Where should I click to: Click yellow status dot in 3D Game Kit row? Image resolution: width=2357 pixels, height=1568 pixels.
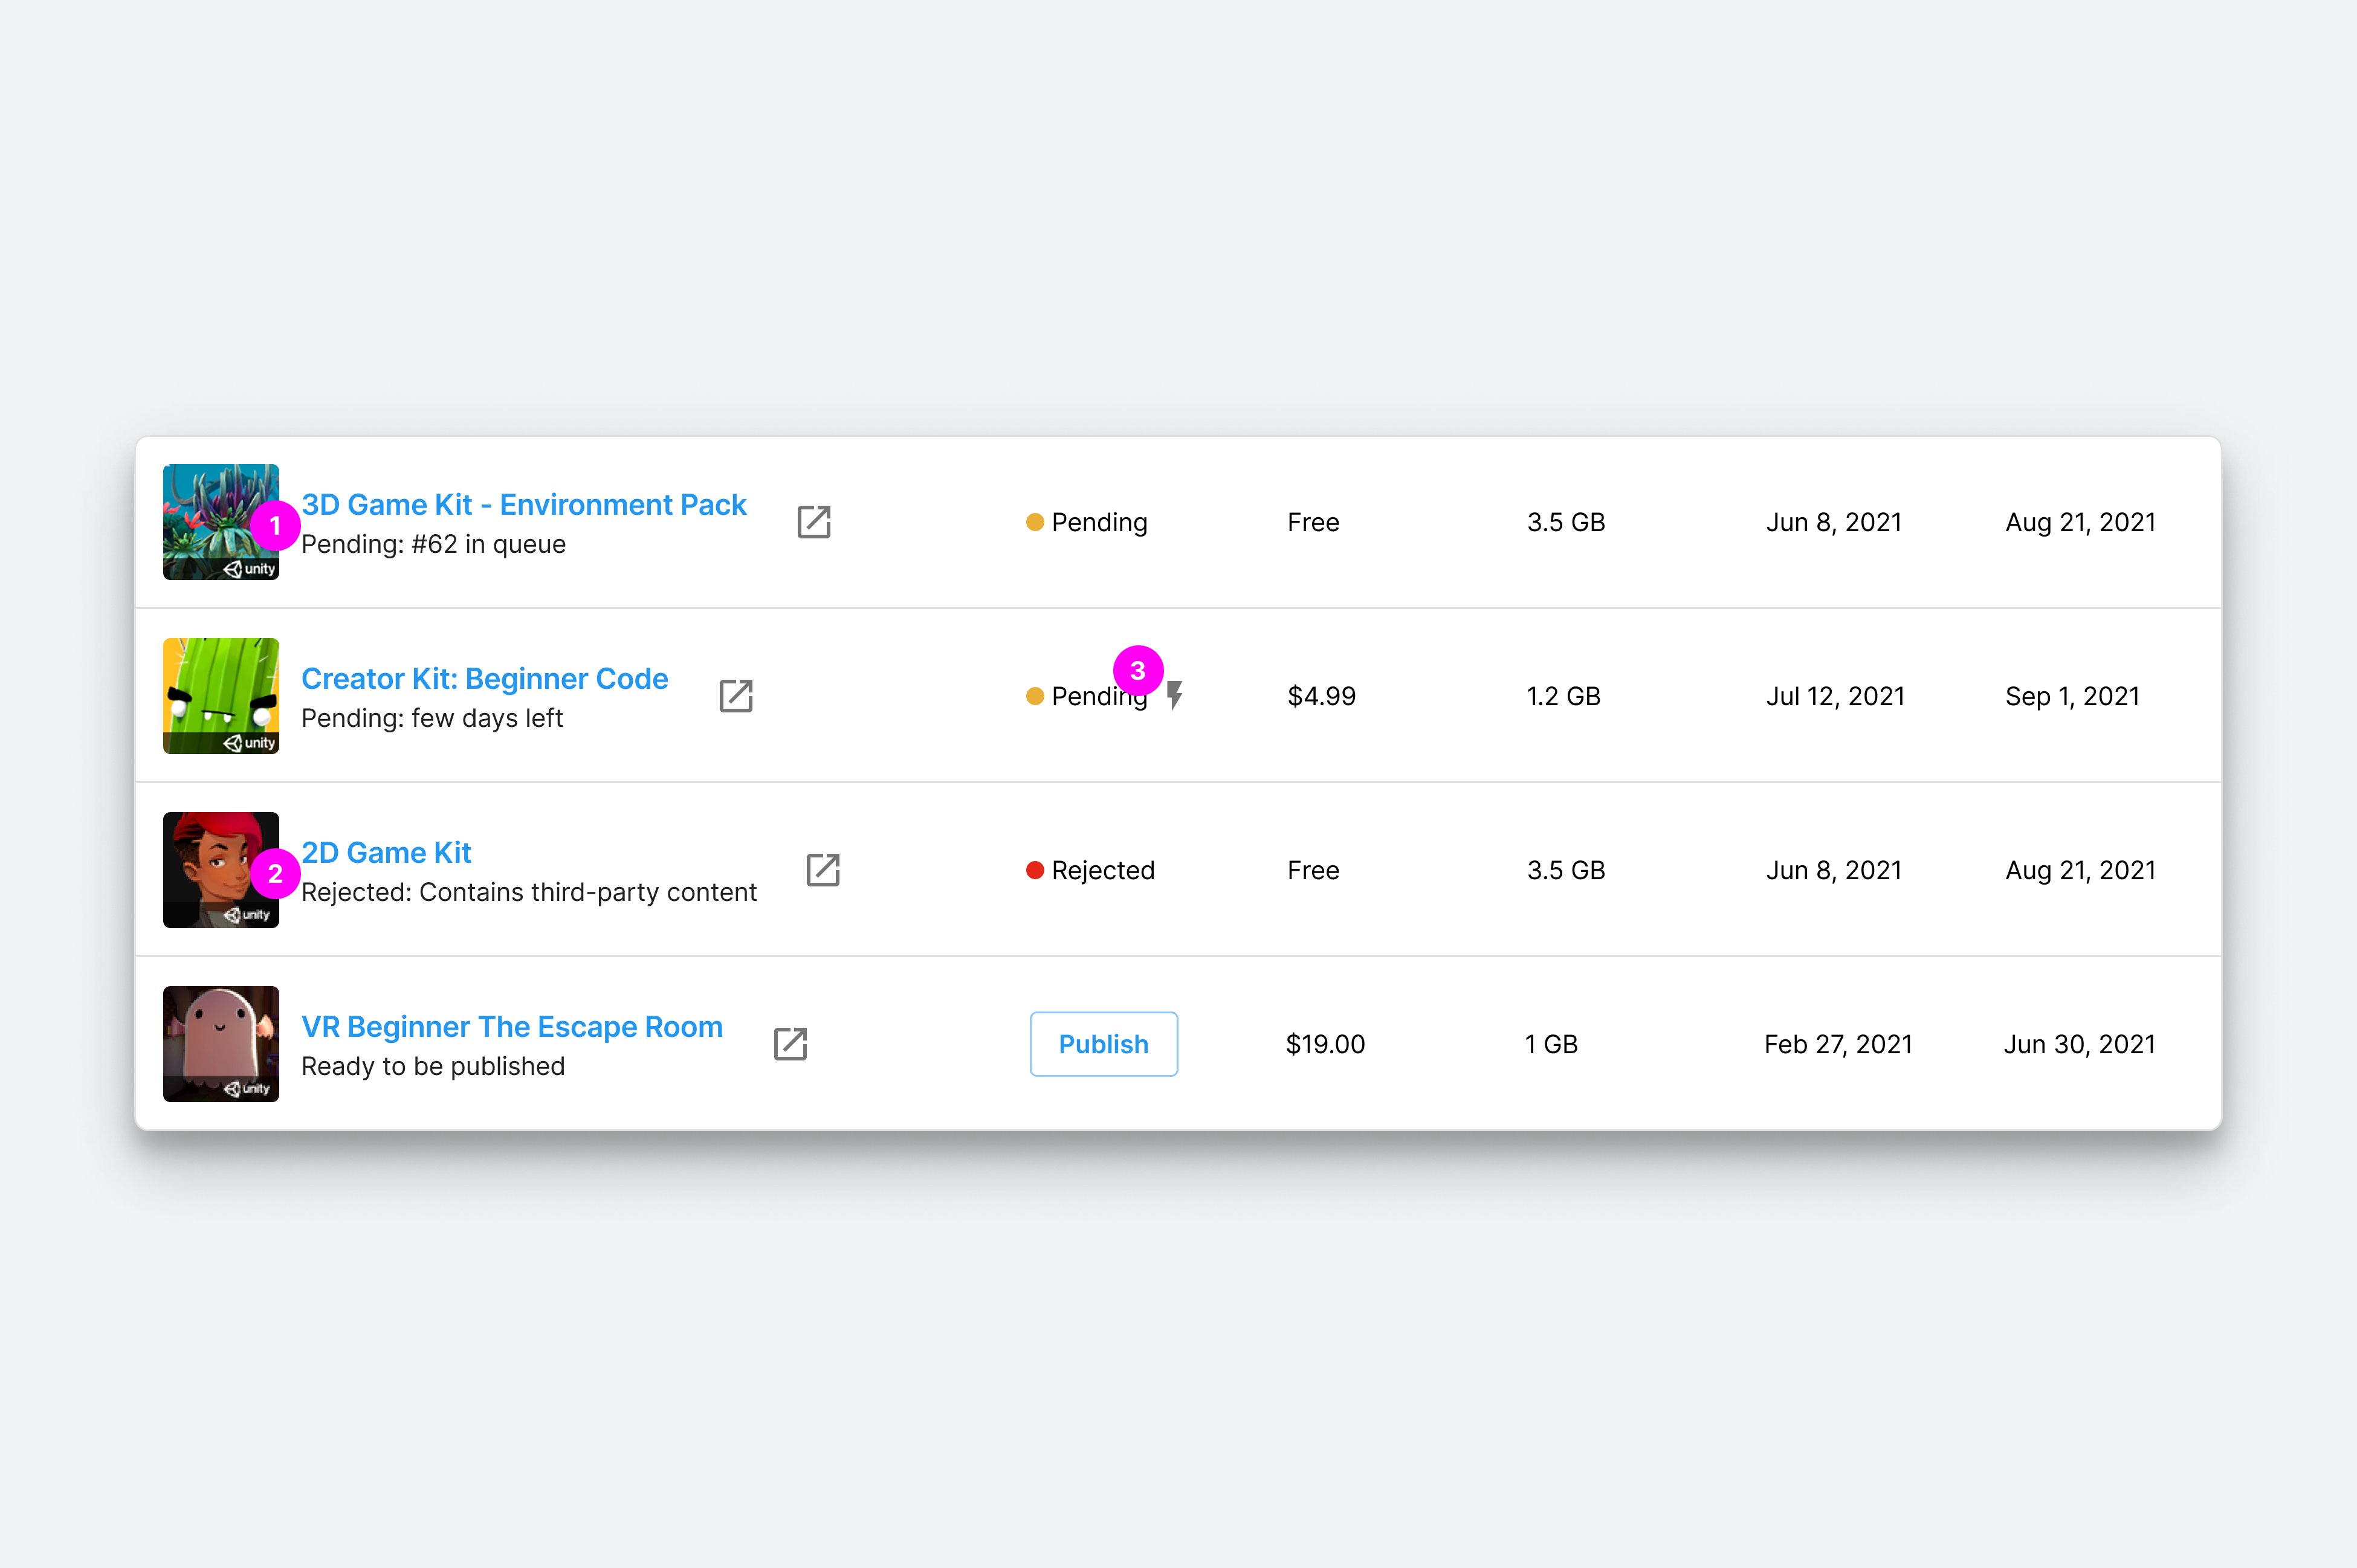[1035, 522]
